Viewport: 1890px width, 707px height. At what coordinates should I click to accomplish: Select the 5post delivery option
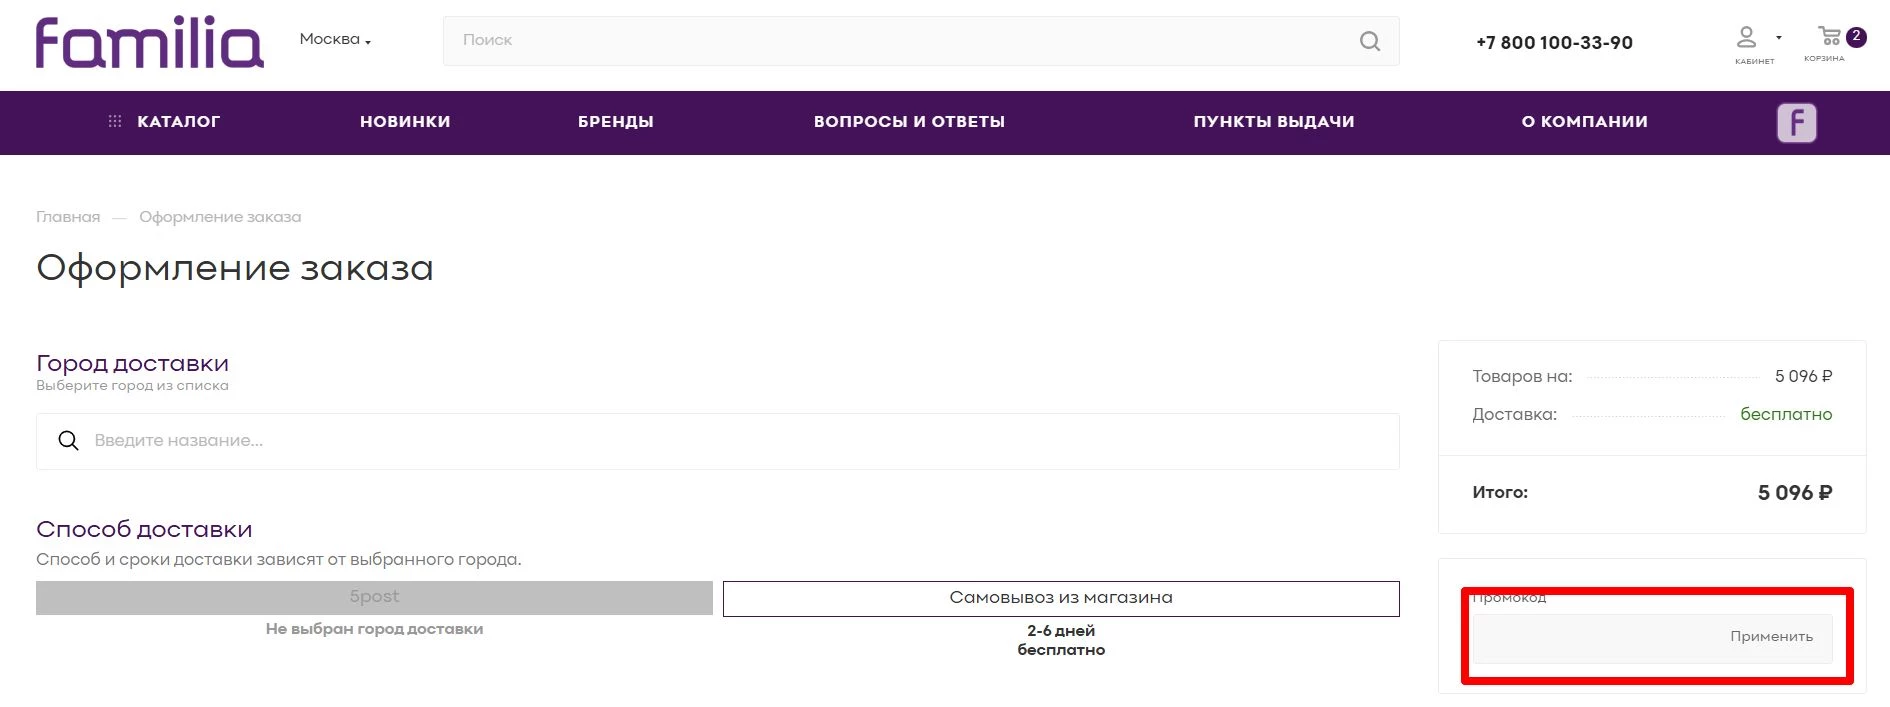tap(374, 597)
